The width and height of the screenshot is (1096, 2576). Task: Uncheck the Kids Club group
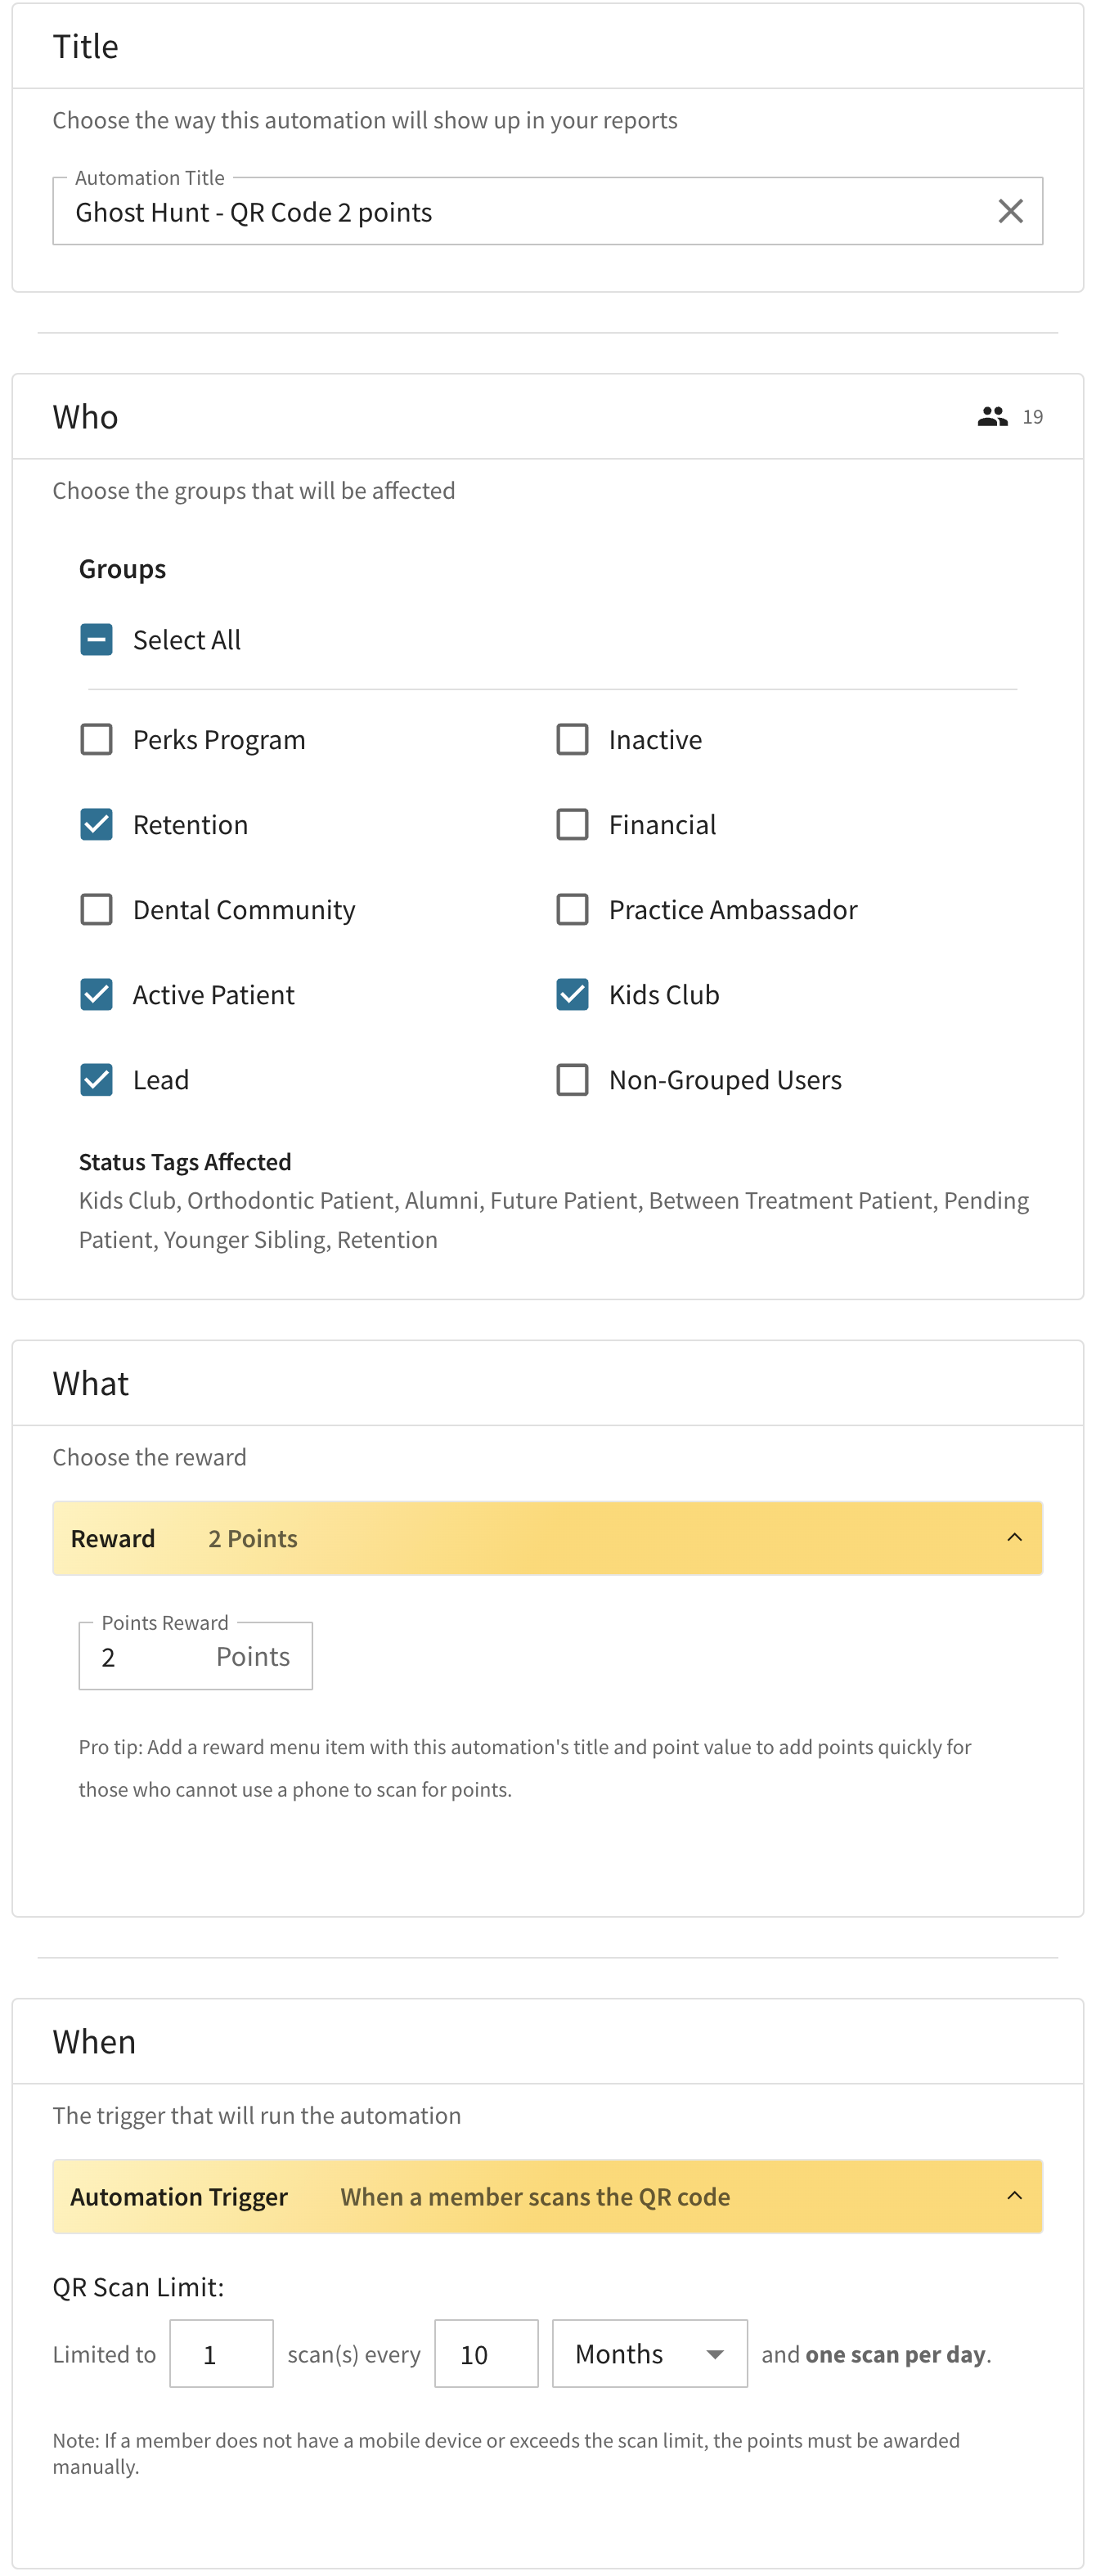[x=572, y=994]
